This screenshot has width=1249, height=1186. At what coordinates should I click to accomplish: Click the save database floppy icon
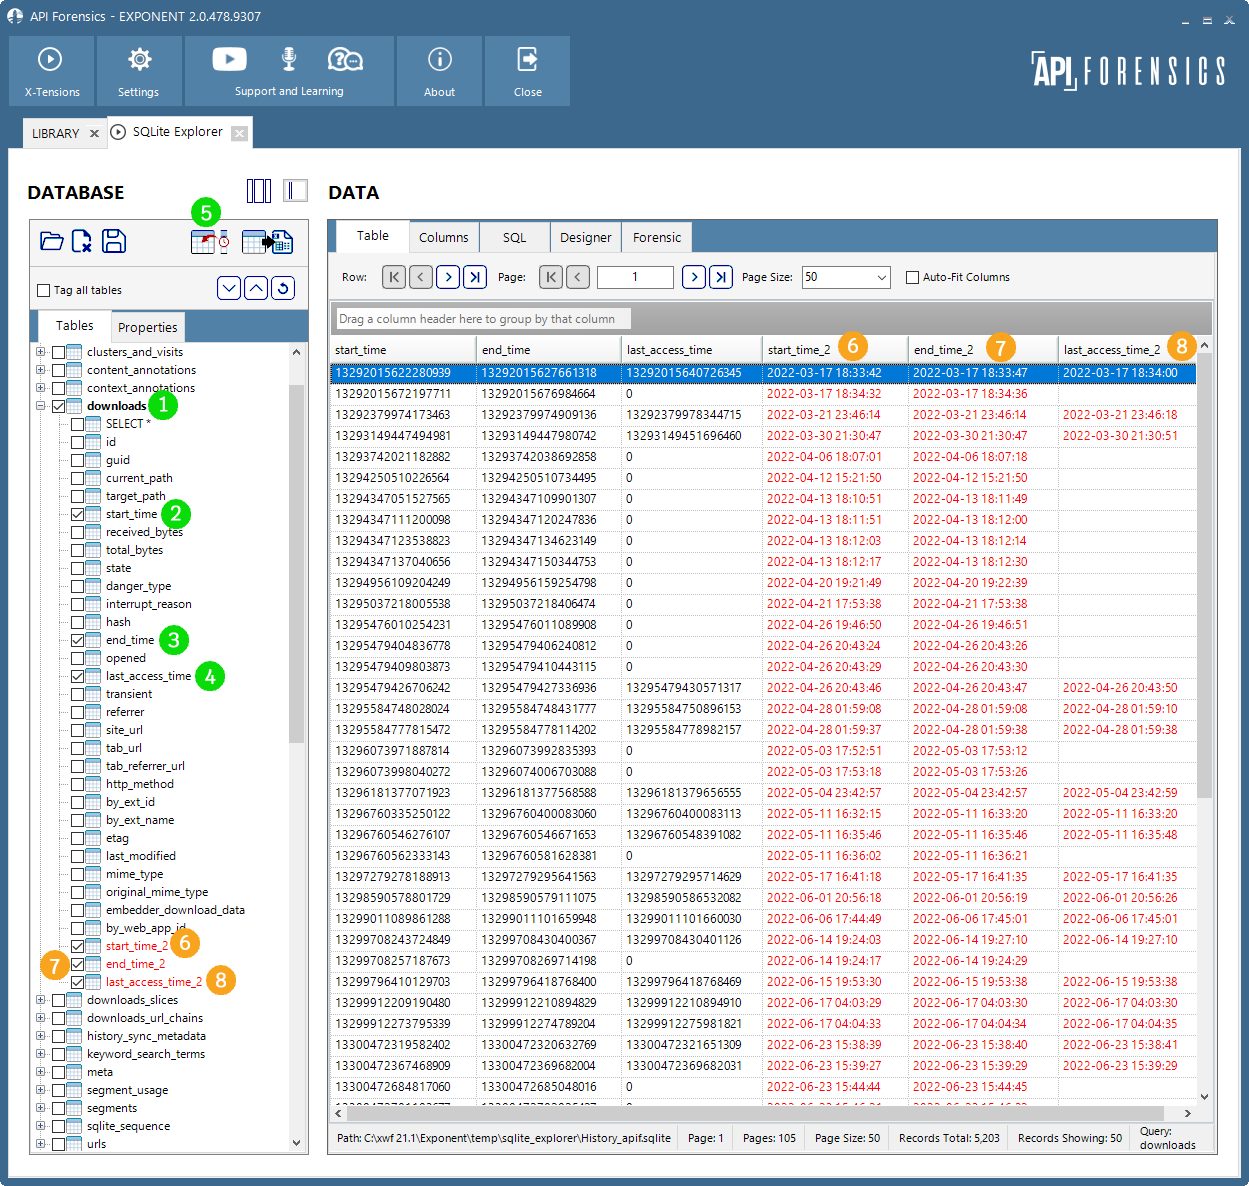coord(114,241)
